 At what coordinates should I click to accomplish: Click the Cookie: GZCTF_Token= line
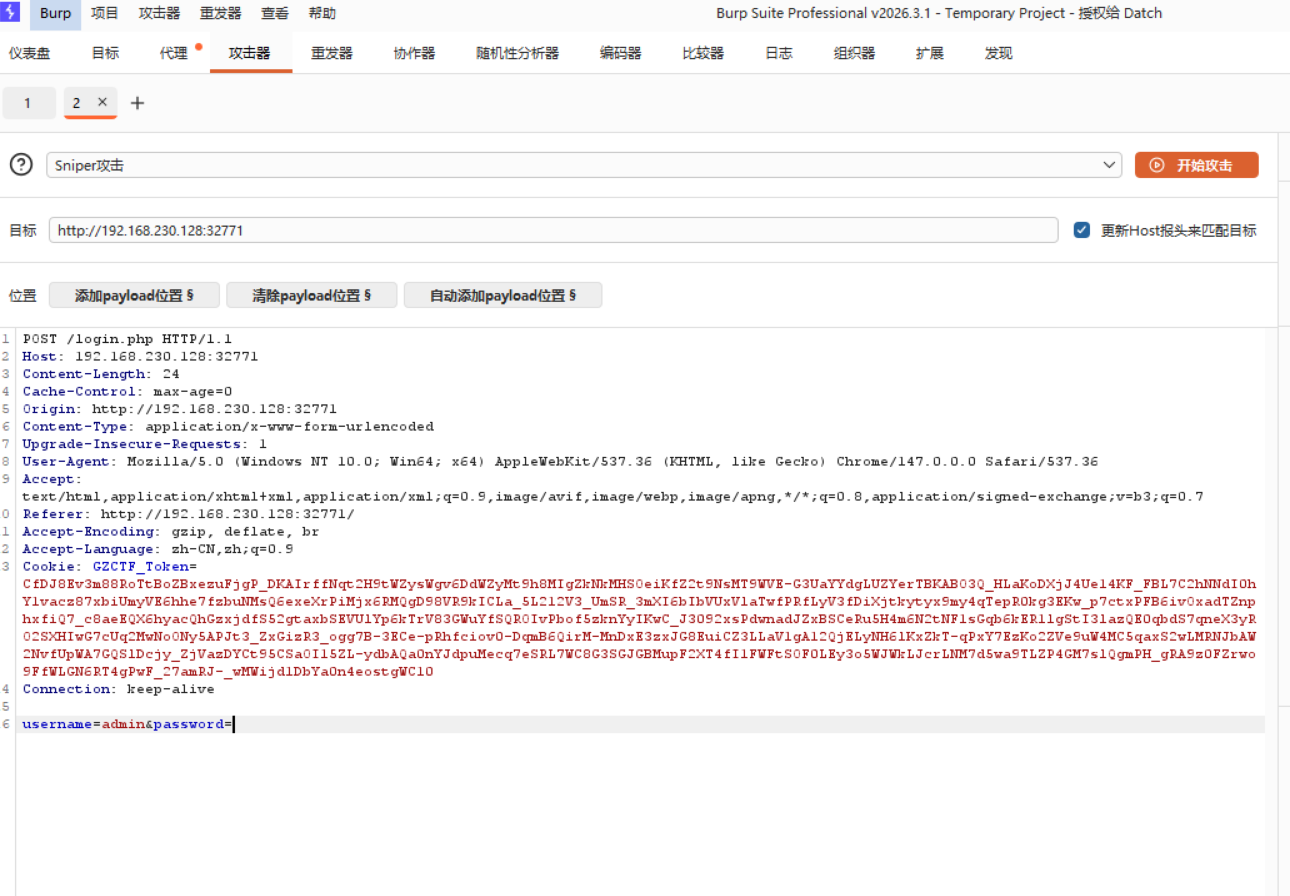[110, 567]
